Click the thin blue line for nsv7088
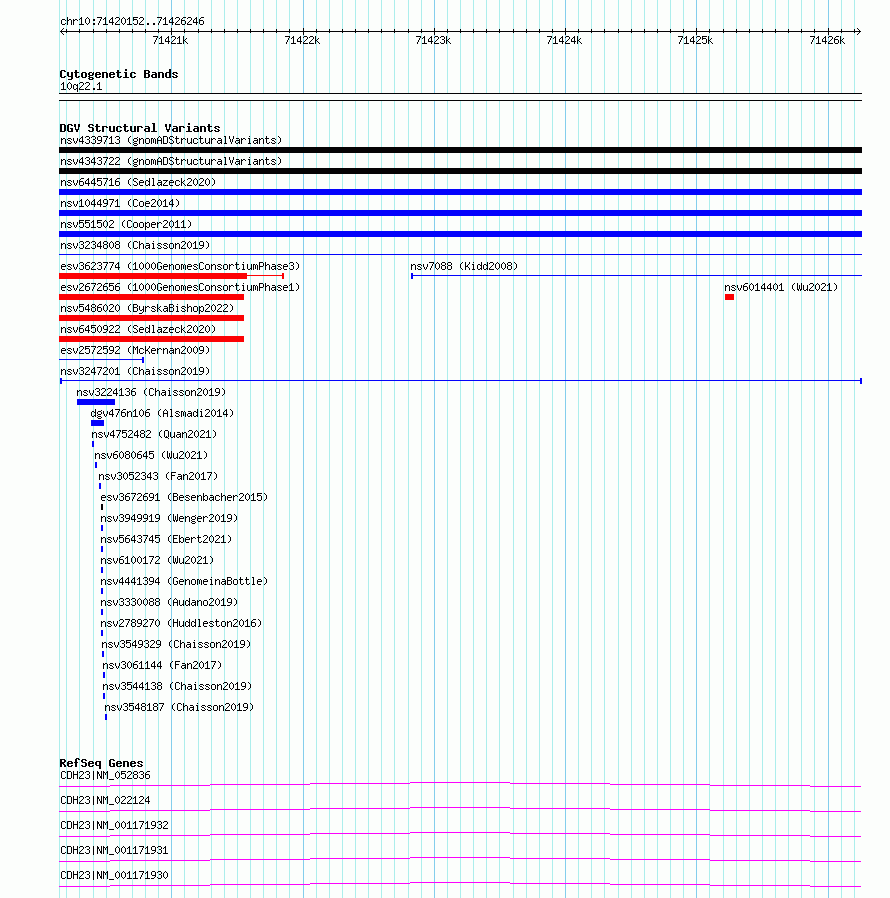890x898 pixels. coord(636,276)
